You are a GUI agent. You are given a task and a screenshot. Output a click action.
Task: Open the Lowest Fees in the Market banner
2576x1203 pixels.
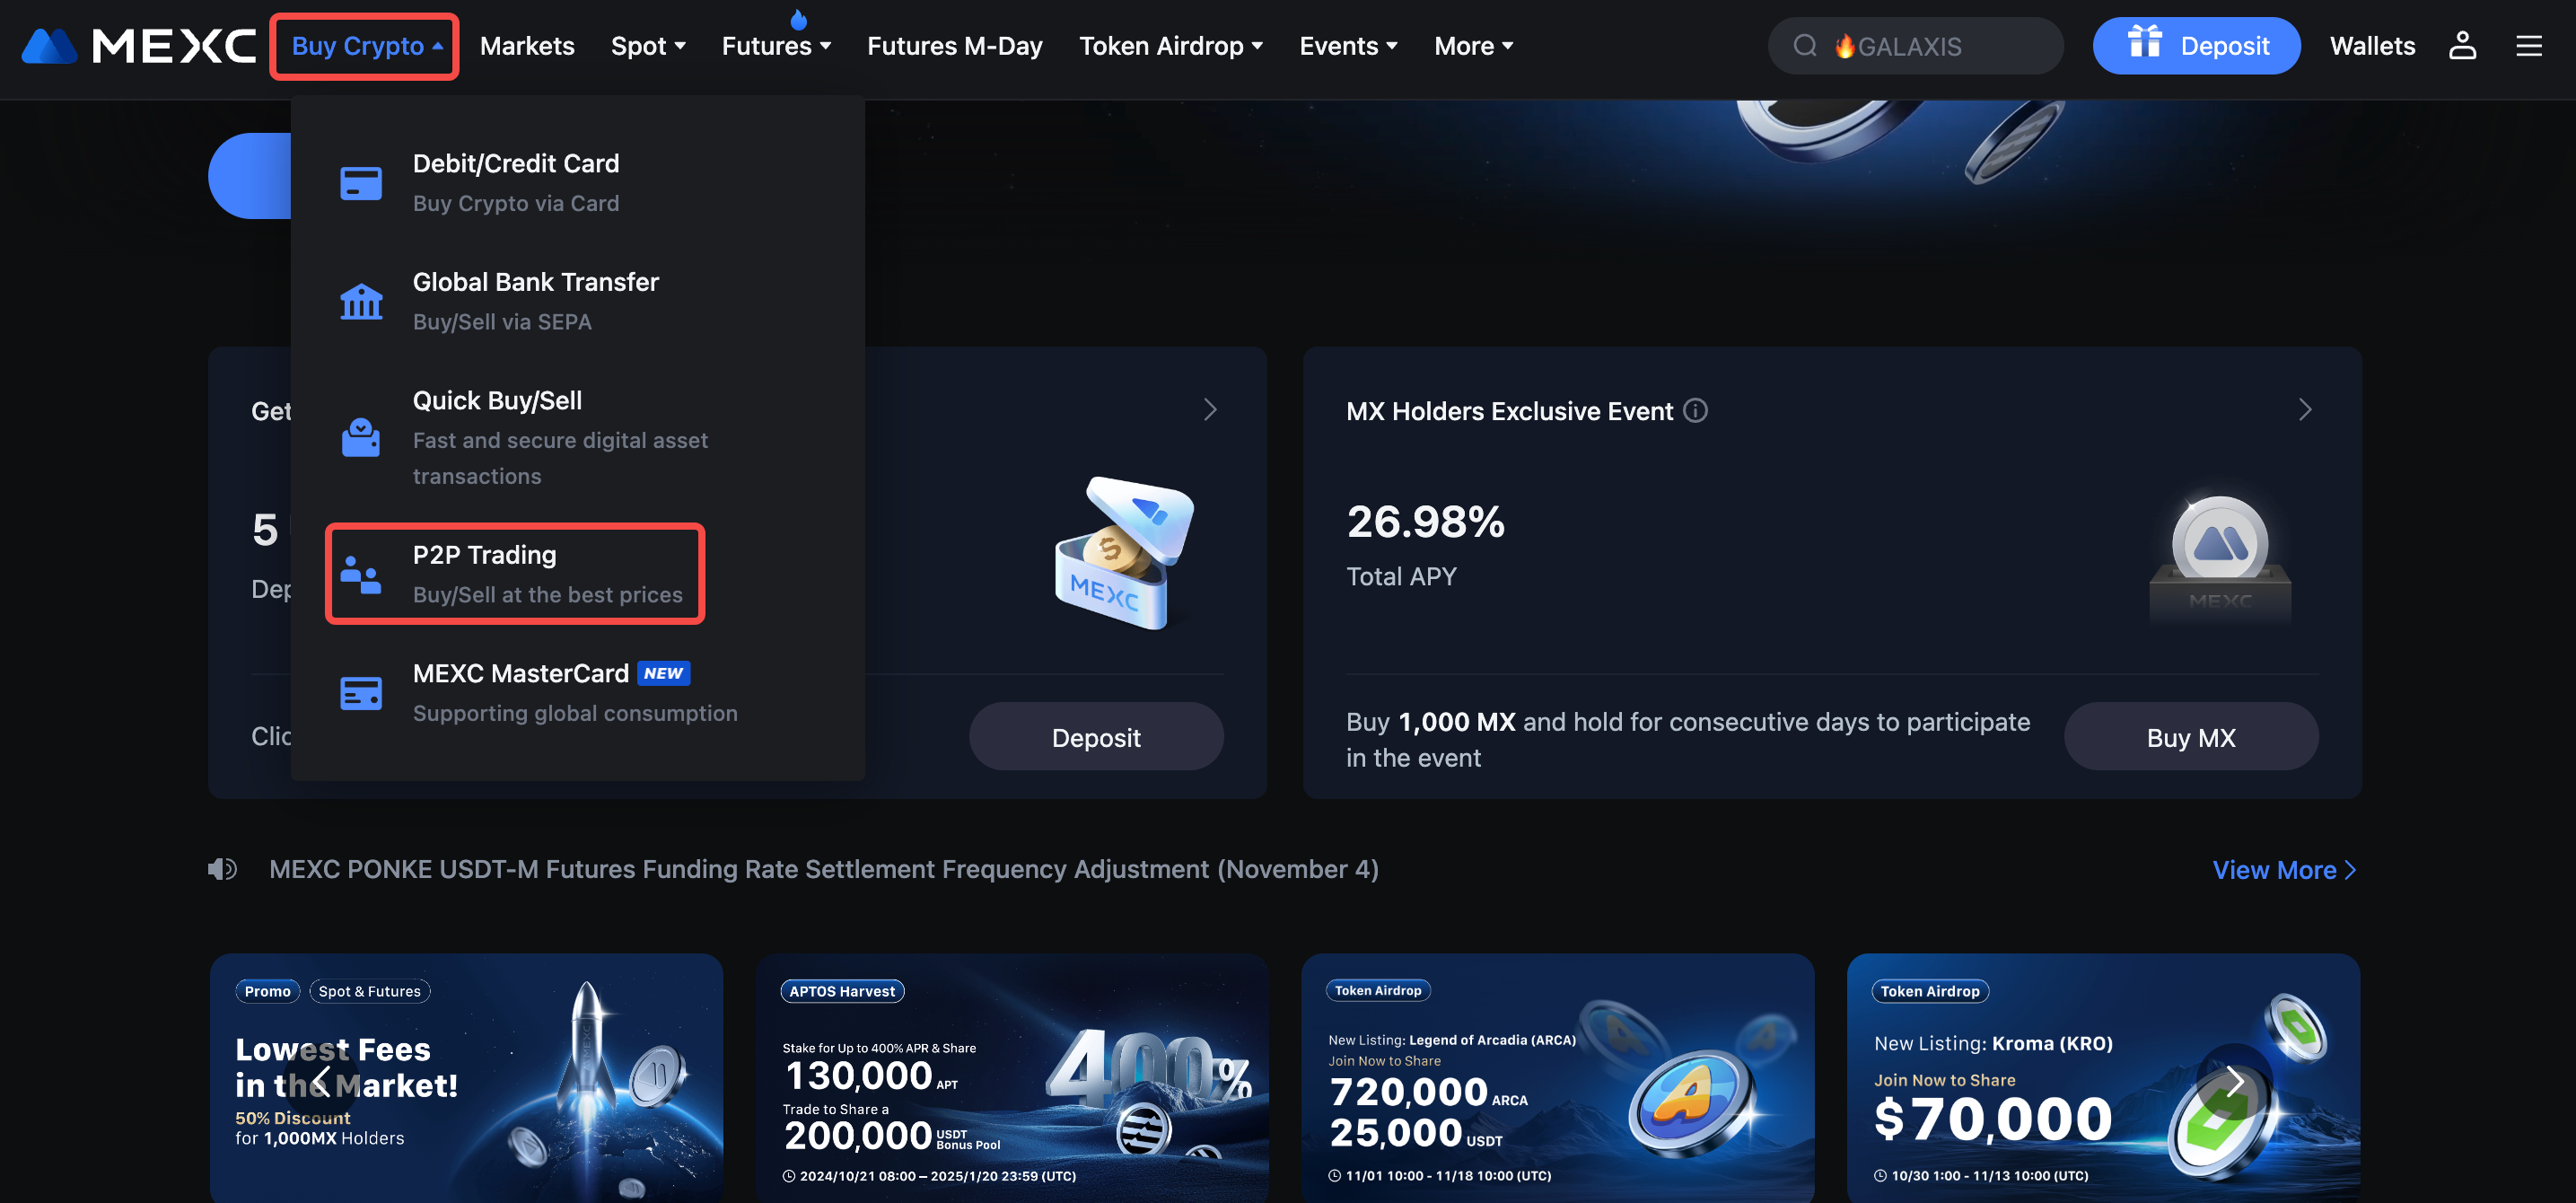click(466, 1078)
